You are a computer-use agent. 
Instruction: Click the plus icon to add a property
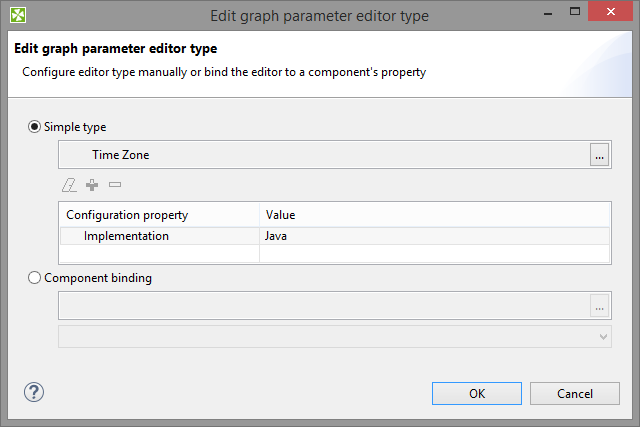coord(92,185)
